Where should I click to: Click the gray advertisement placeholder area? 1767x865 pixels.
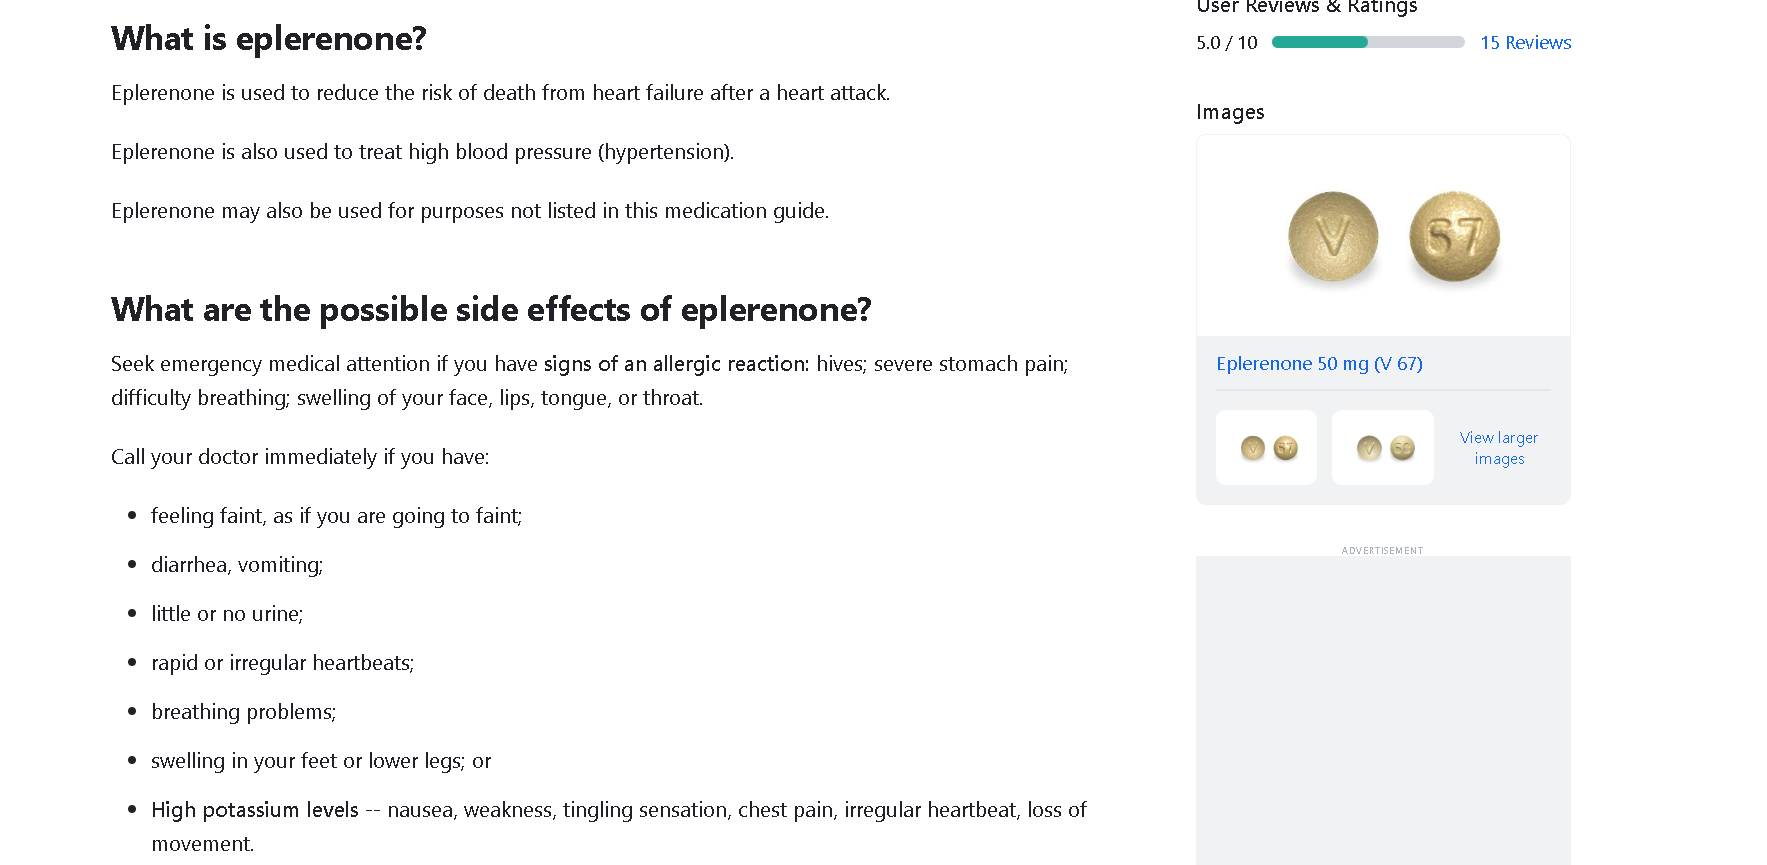pos(1382,710)
